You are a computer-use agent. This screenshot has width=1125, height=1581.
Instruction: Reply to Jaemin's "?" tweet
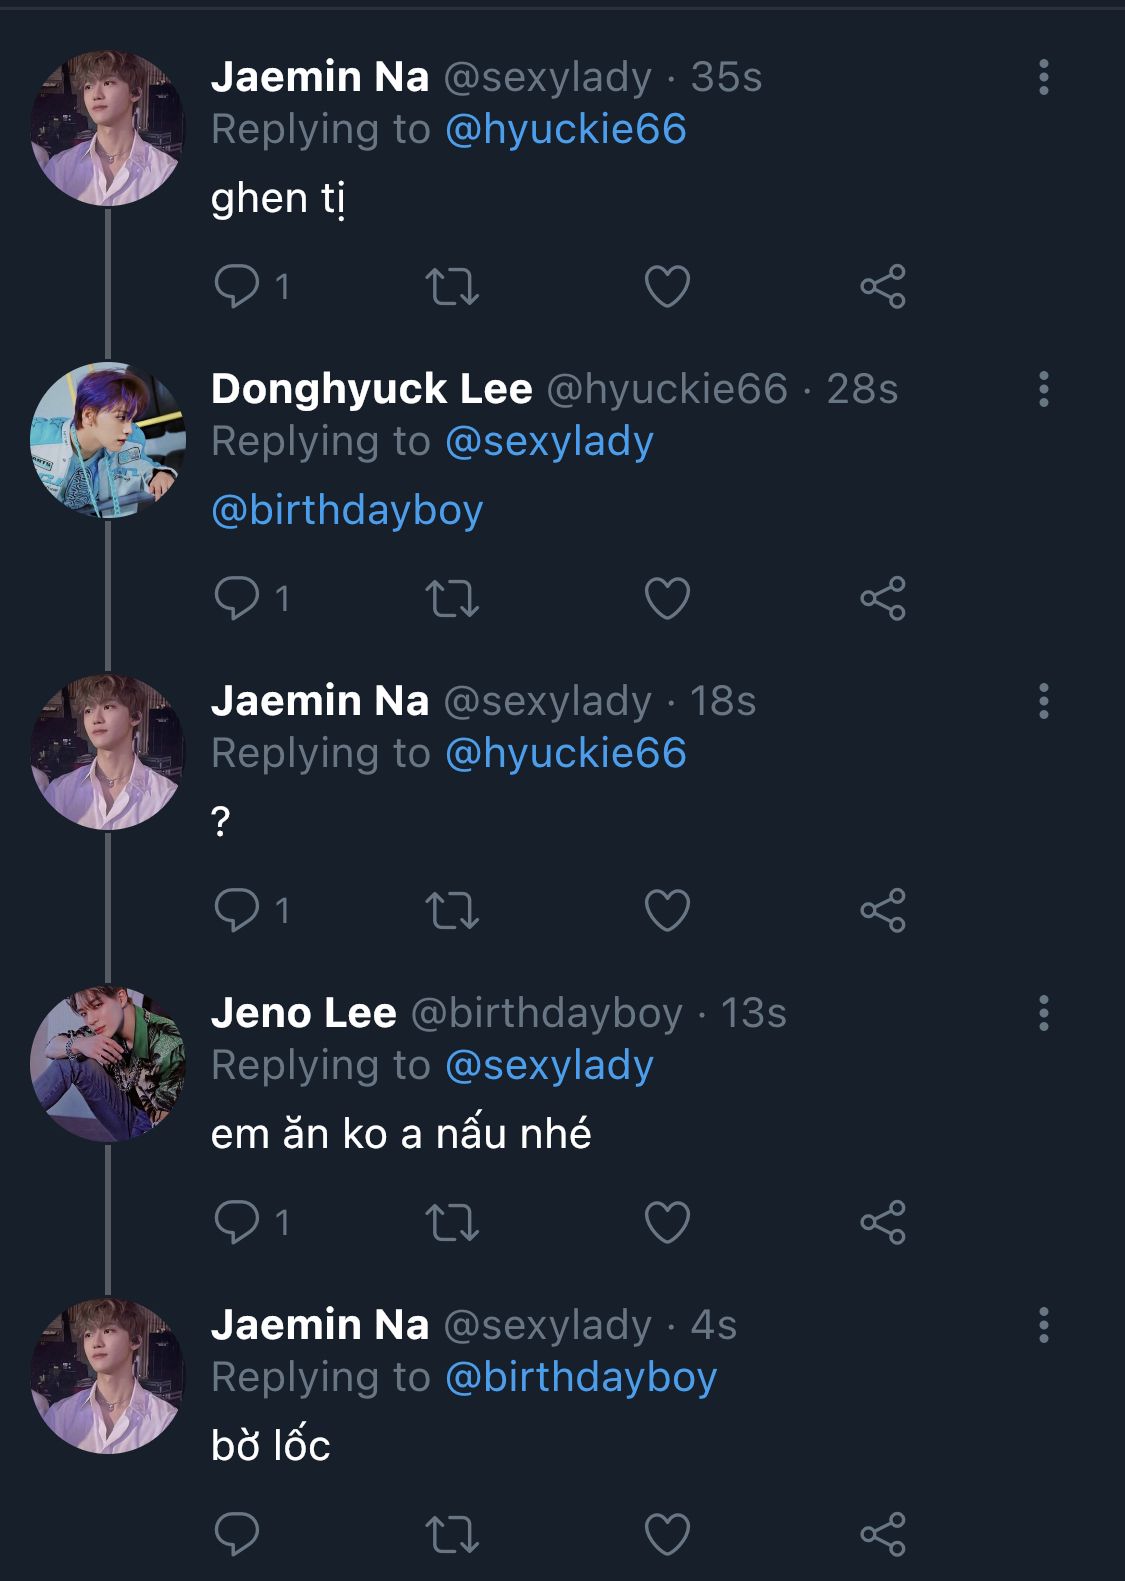tap(237, 911)
